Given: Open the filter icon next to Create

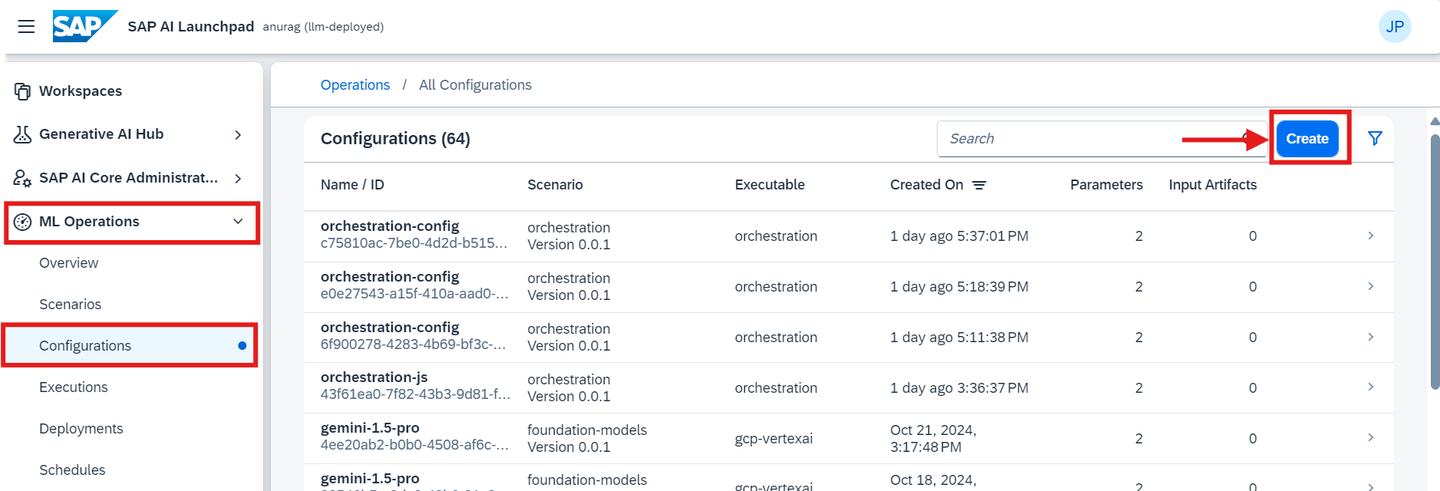Looking at the screenshot, I should pyautogui.click(x=1375, y=138).
